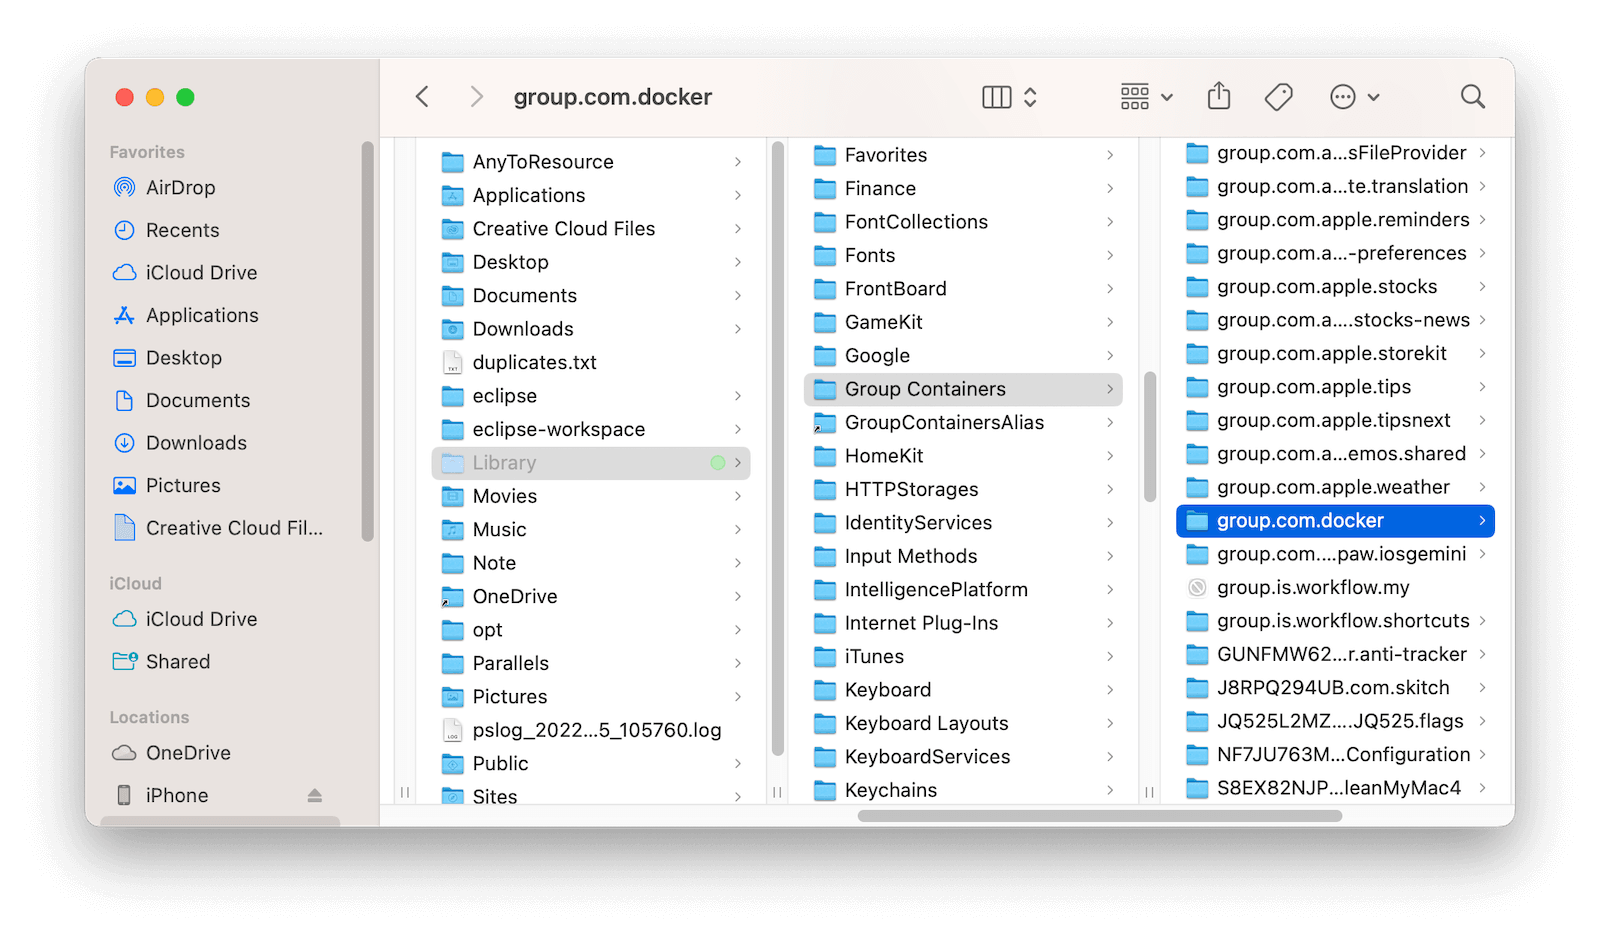Select OneDrive under Locations
Screen dimensions: 1600x939
tap(188, 753)
